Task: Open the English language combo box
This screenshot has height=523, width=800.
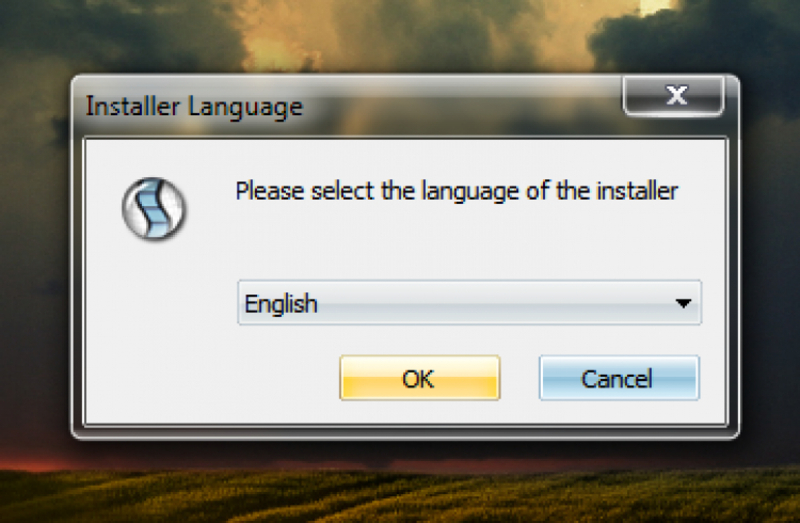Action: tap(469, 303)
